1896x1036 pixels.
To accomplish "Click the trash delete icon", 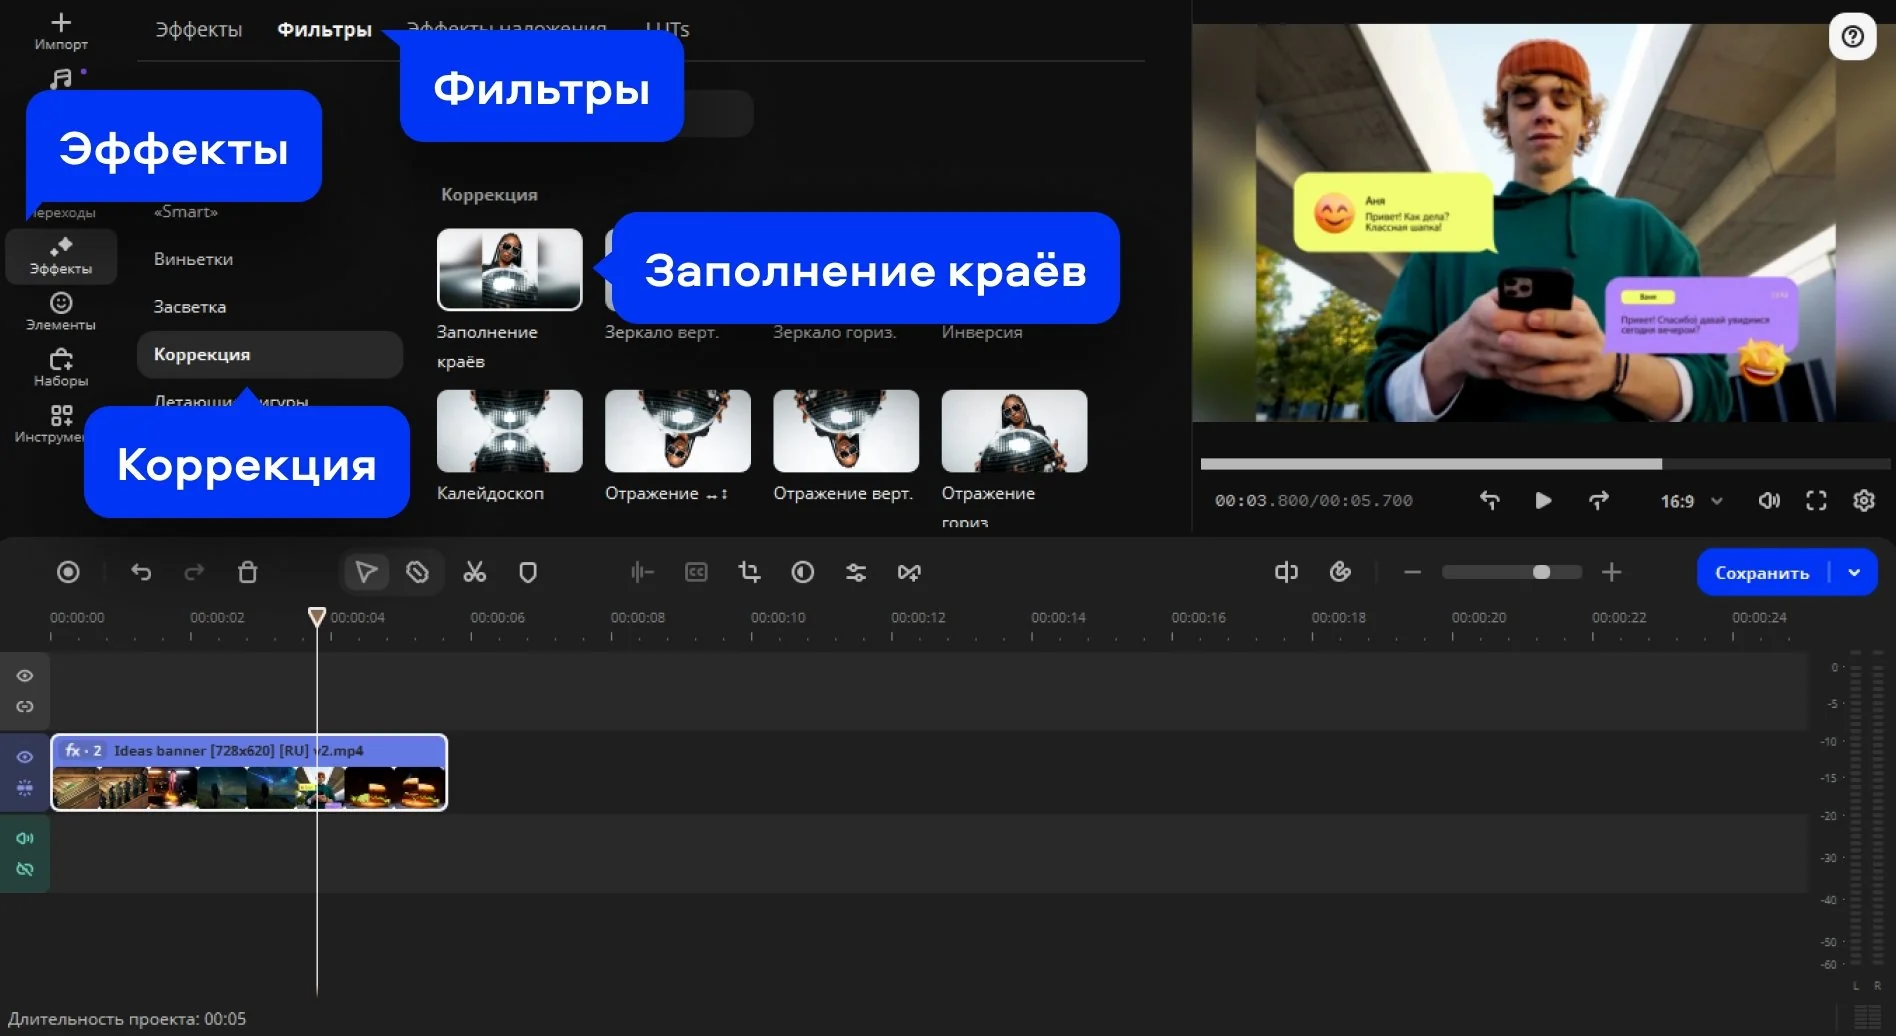I will click(x=247, y=572).
